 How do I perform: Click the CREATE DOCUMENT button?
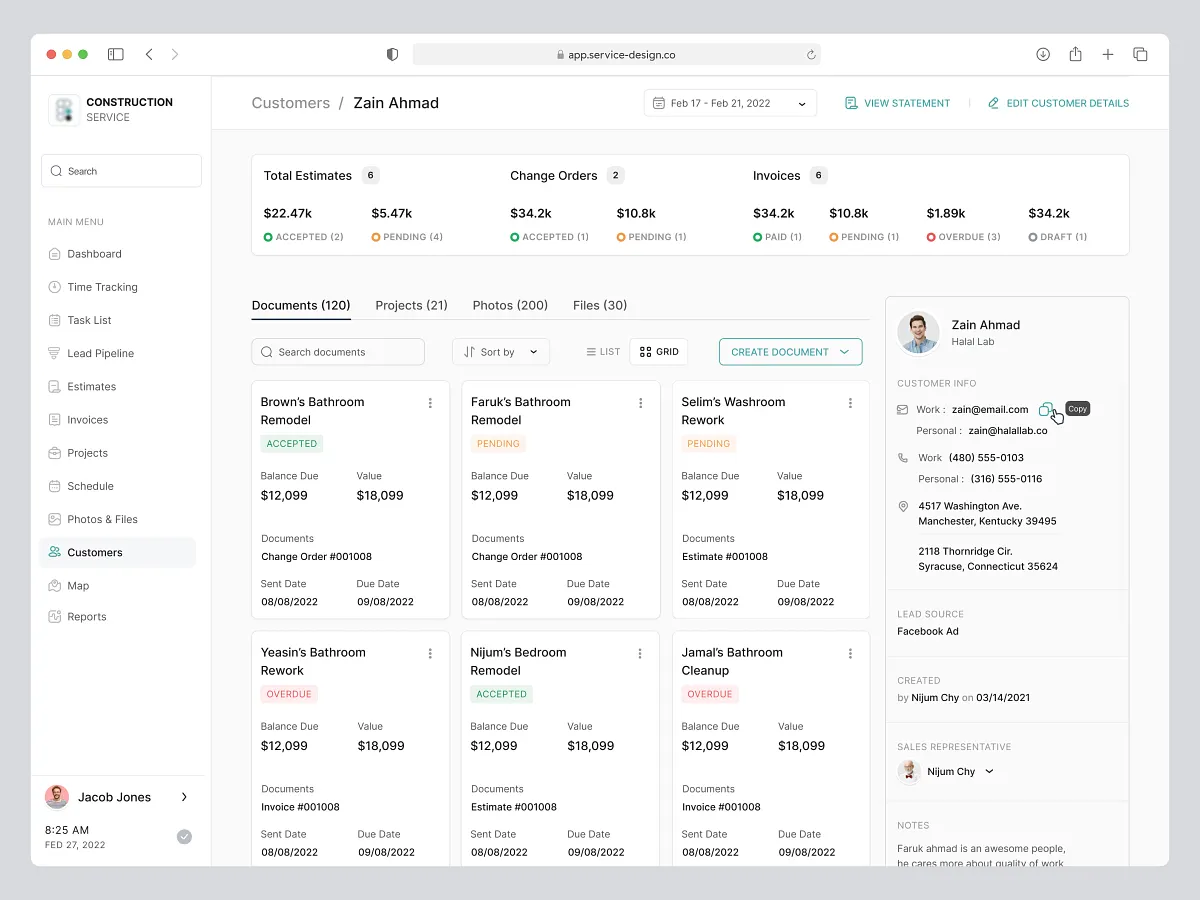pos(790,351)
